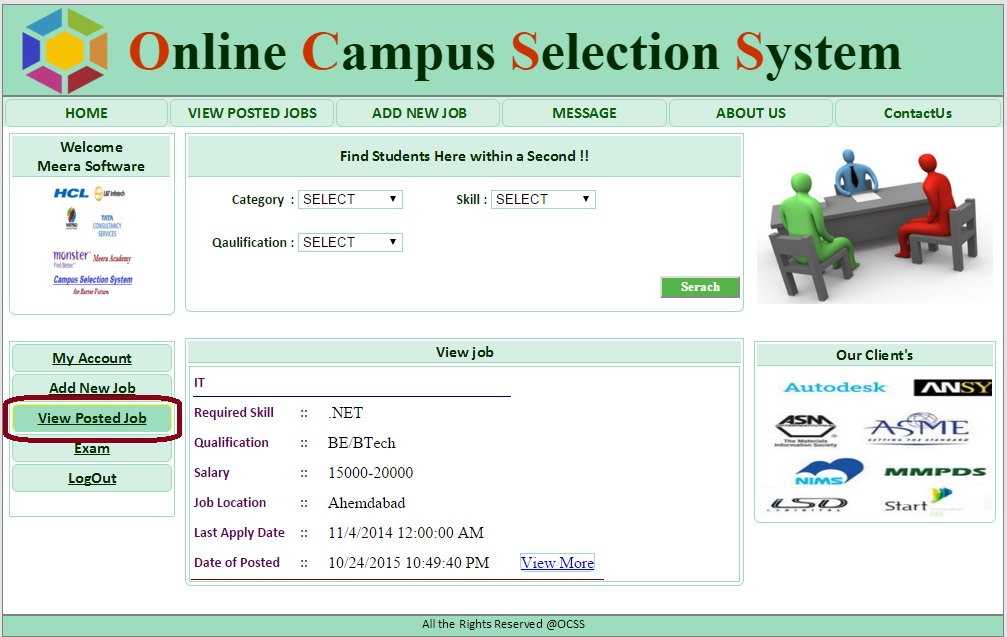Click the Monster logo in the welcome panel
Screen dimensions: 1007x637
click(71, 257)
